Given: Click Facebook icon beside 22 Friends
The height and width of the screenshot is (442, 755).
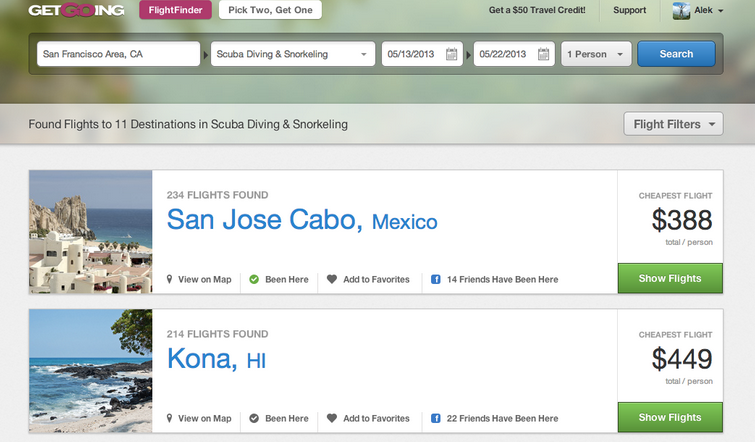Looking at the screenshot, I should pyautogui.click(x=436, y=419).
